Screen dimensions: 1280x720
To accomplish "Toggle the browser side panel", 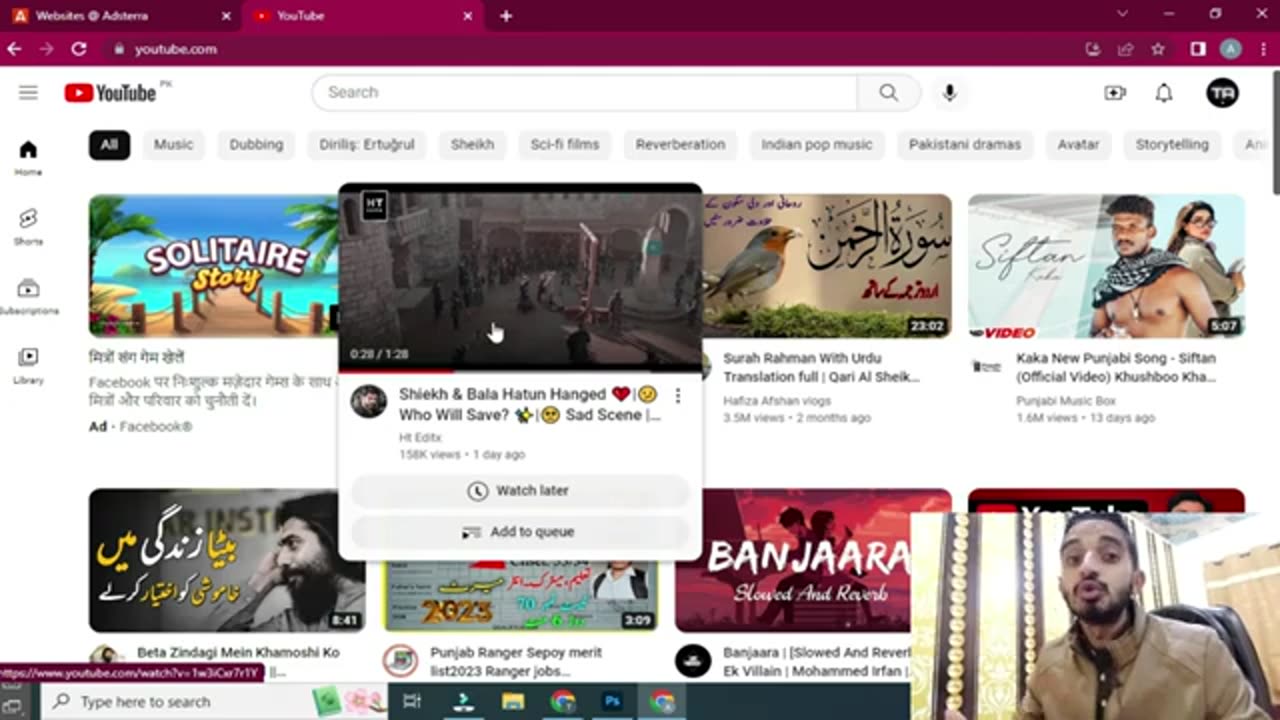I will click(1198, 49).
